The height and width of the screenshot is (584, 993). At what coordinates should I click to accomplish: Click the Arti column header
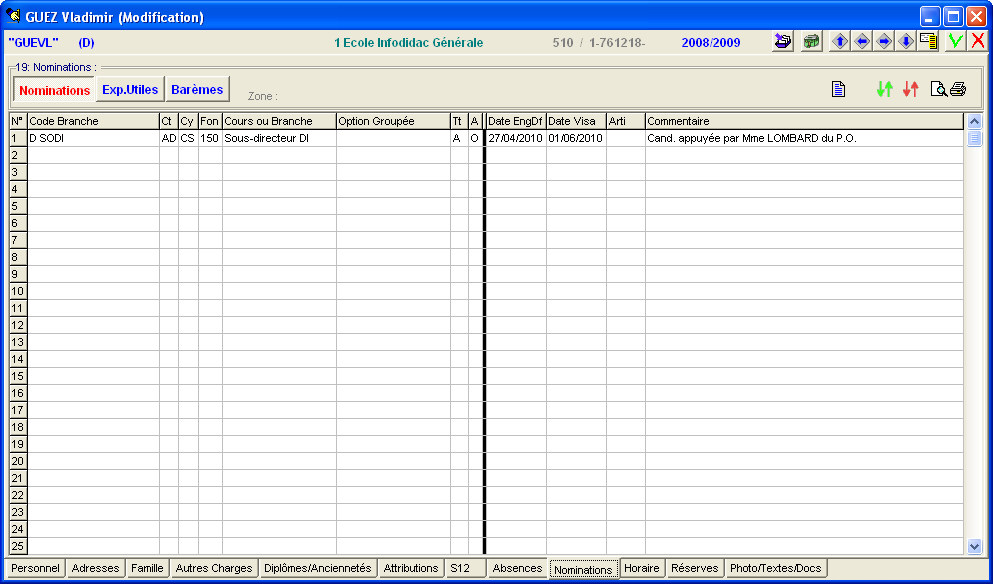click(626, 121)
